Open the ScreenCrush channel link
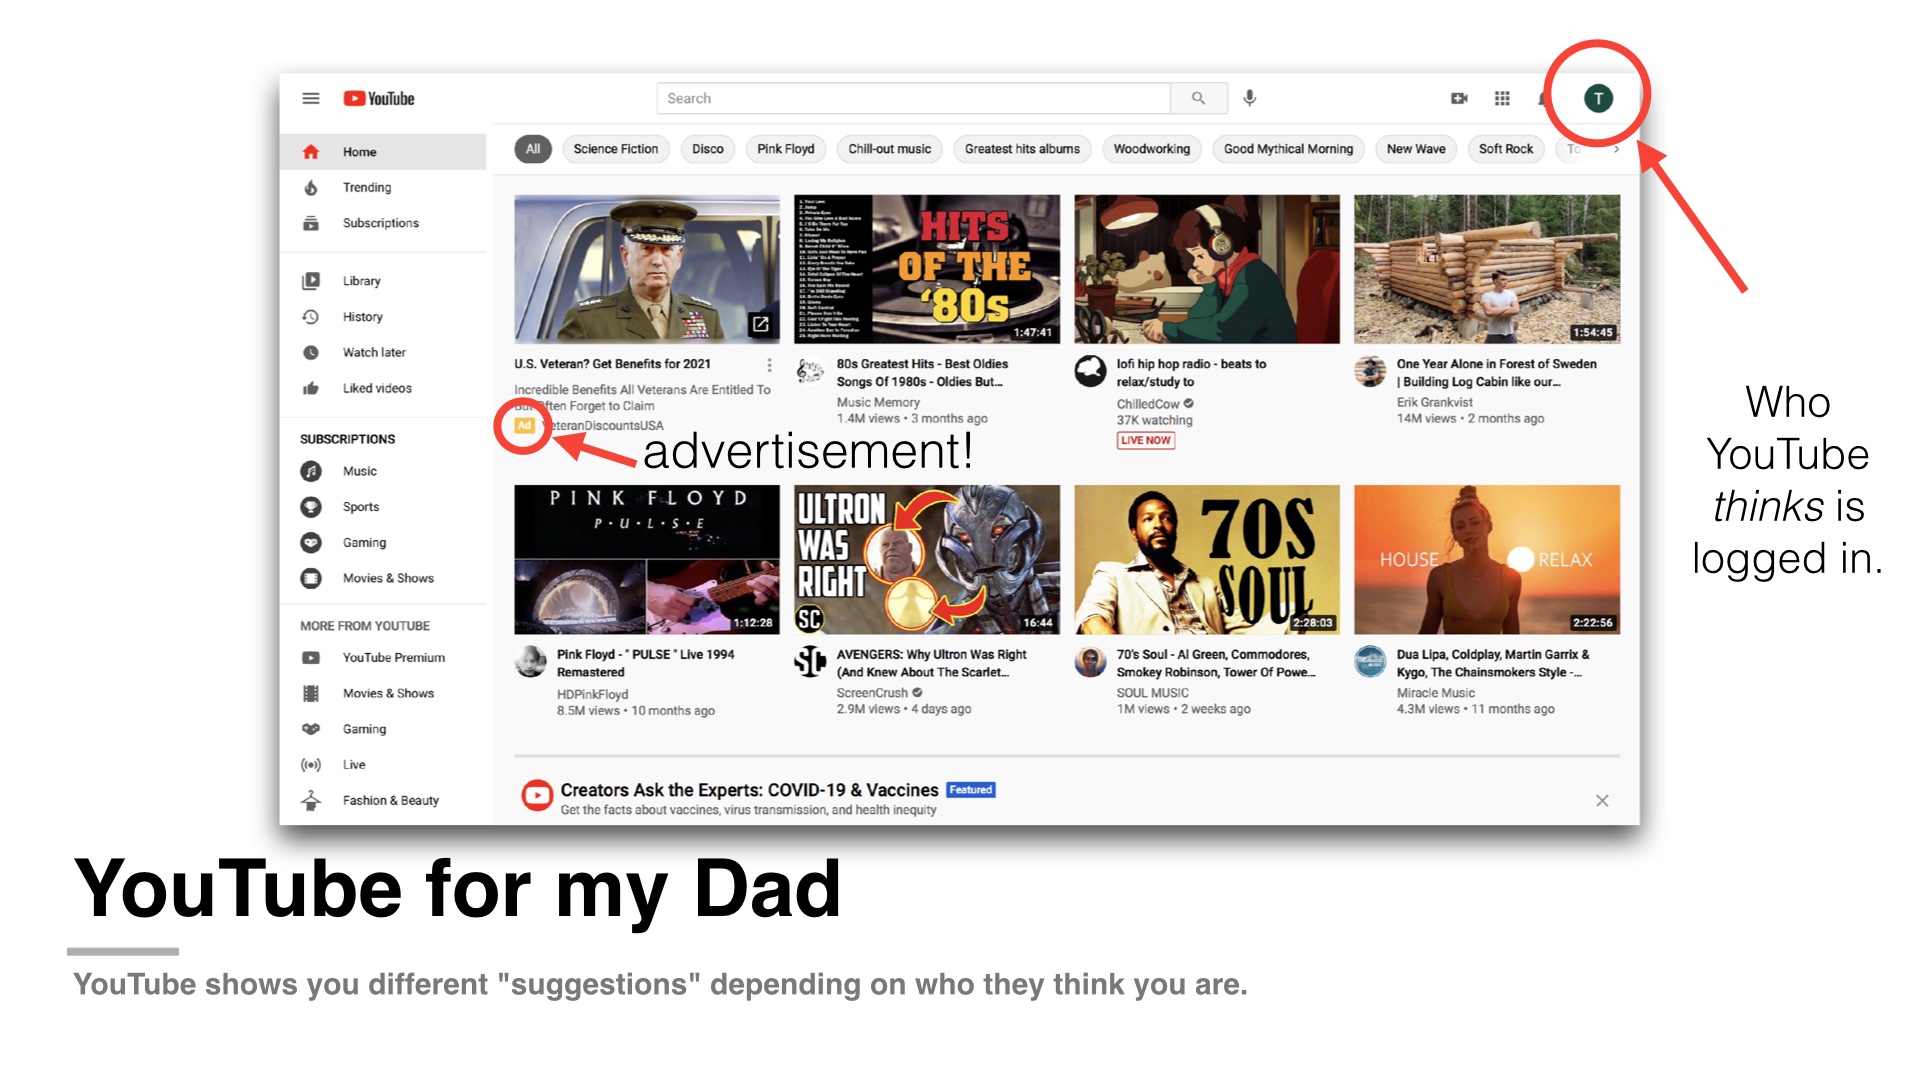 872,693
